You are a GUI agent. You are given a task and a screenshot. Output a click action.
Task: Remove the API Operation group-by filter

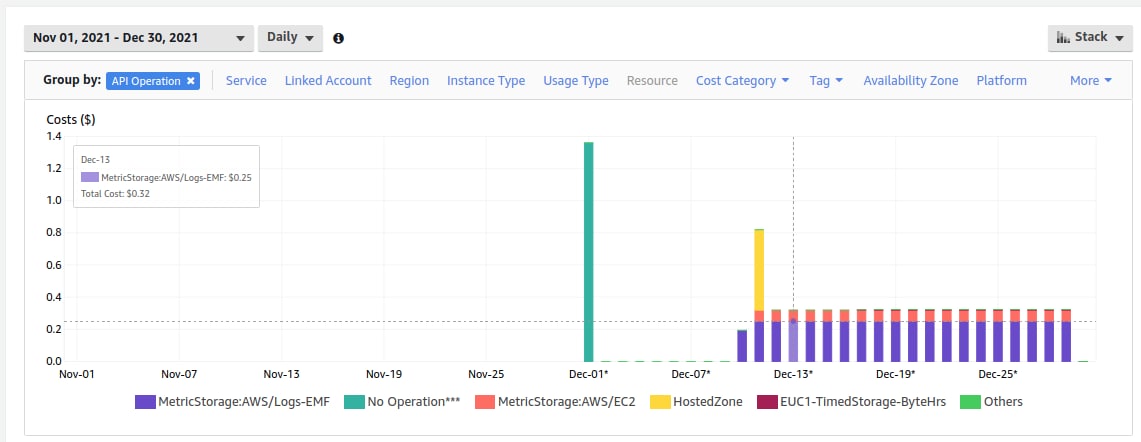pos(191,81)
